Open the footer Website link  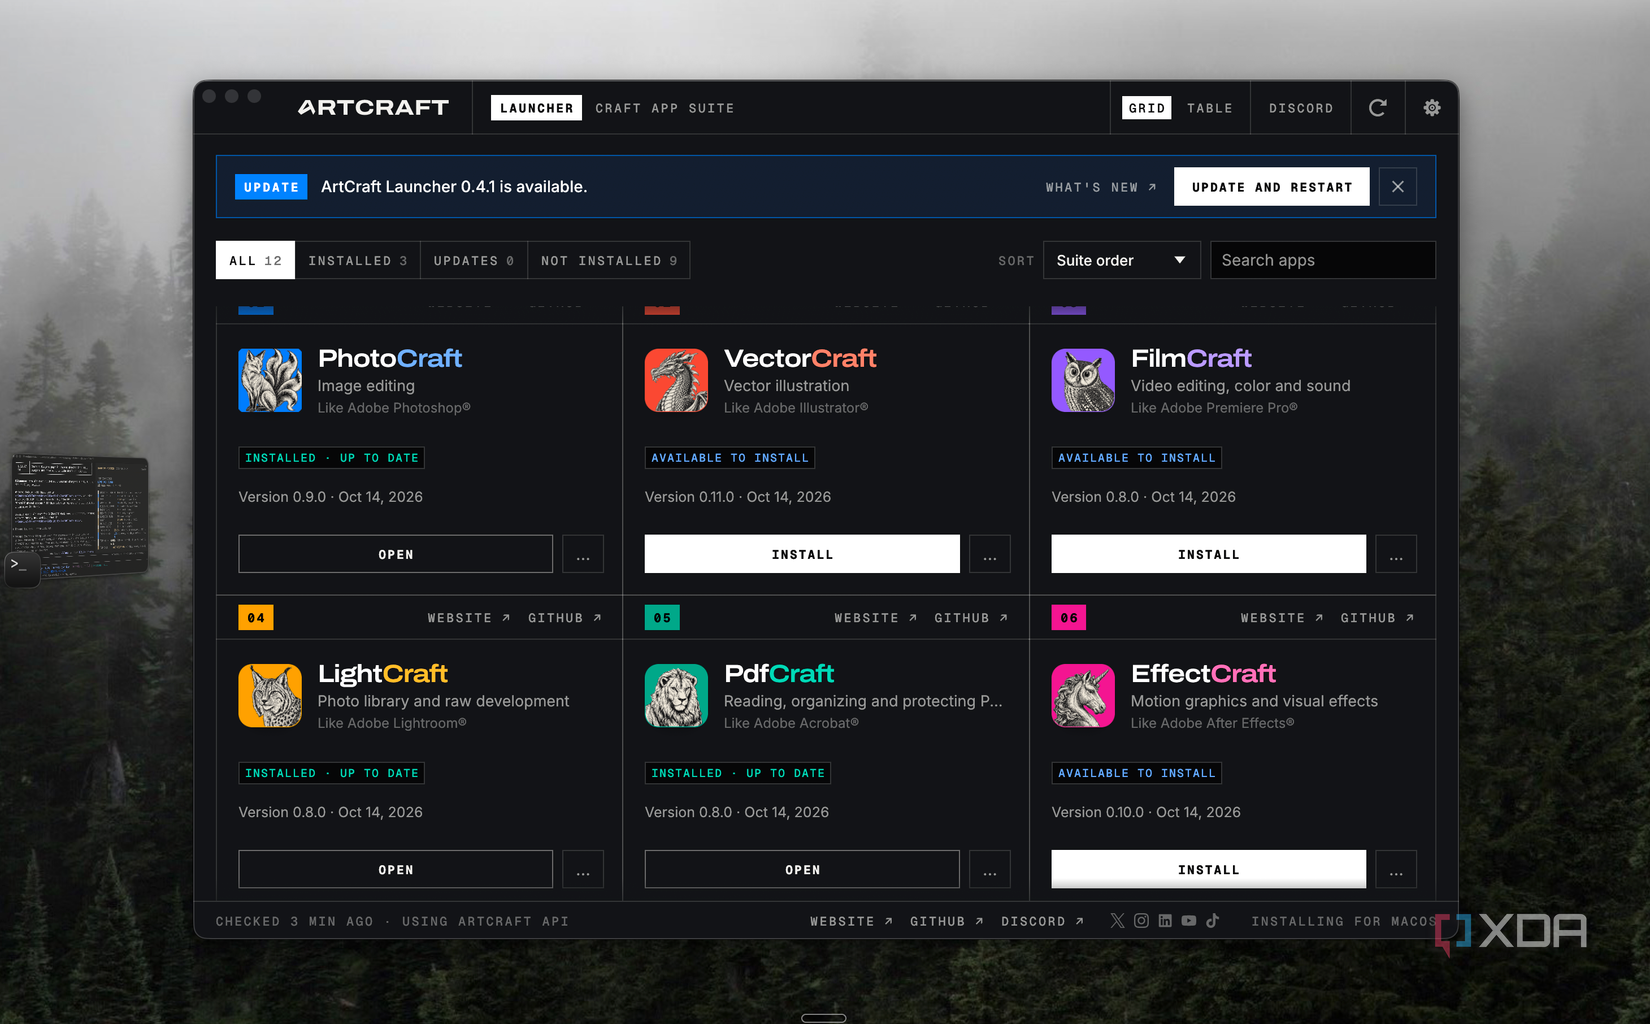[x=851, y=921]
